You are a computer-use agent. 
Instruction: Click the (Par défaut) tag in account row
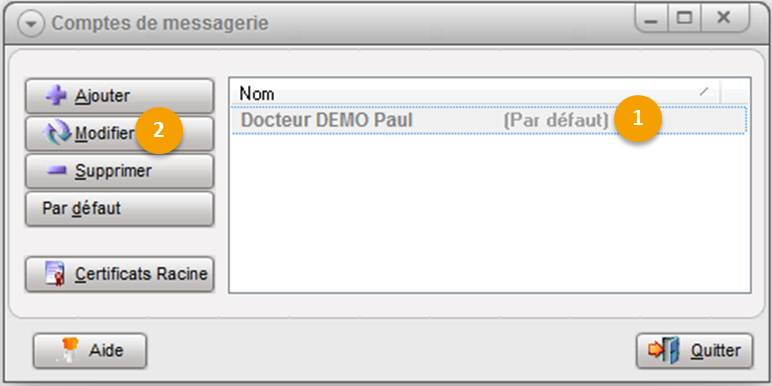point(556,120)
